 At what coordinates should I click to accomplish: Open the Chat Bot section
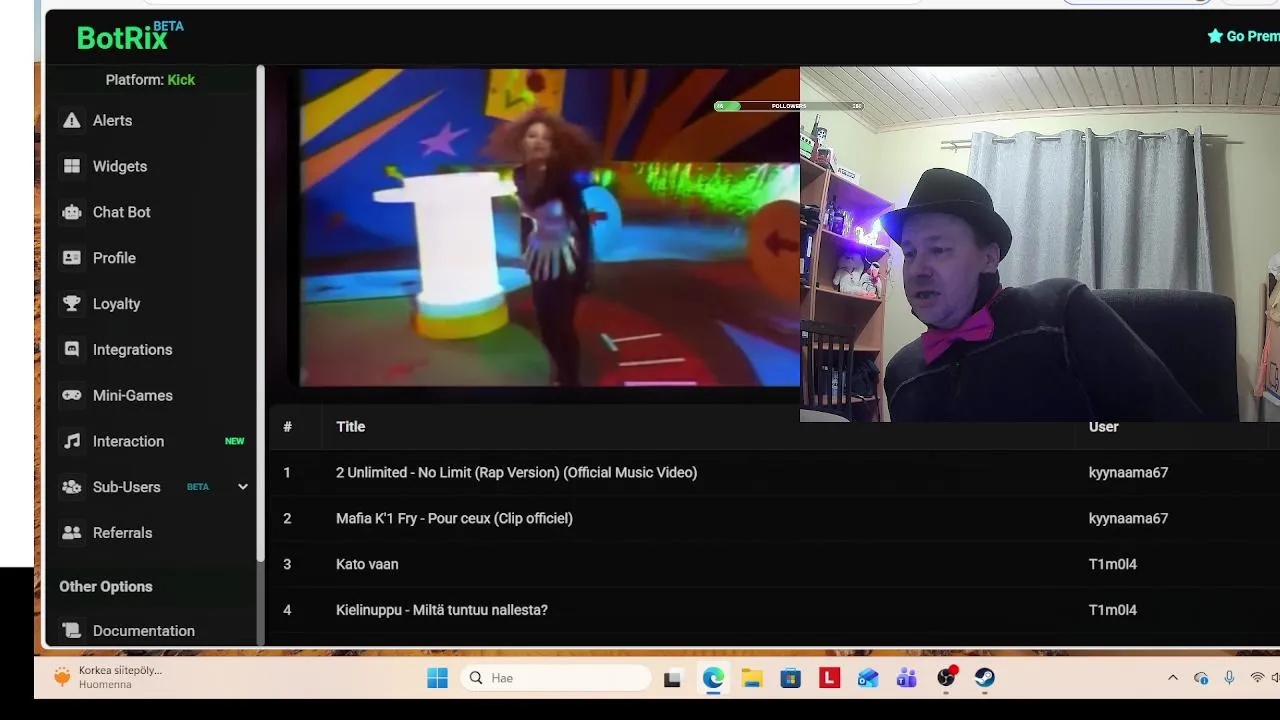coord(122,212)
